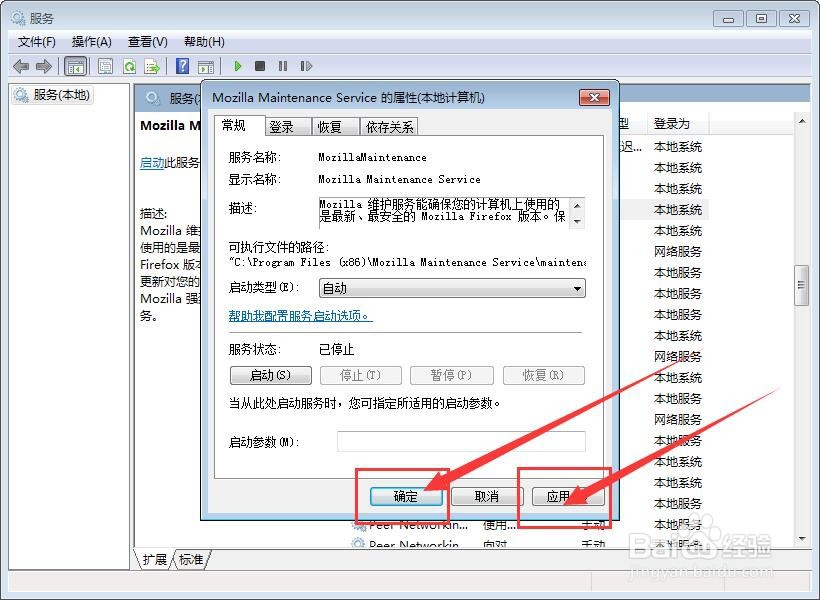This screenshot has width=820, height=600.
Task: Click the 帮助我配置服务启动选项 link
Action: pos(300,315)
